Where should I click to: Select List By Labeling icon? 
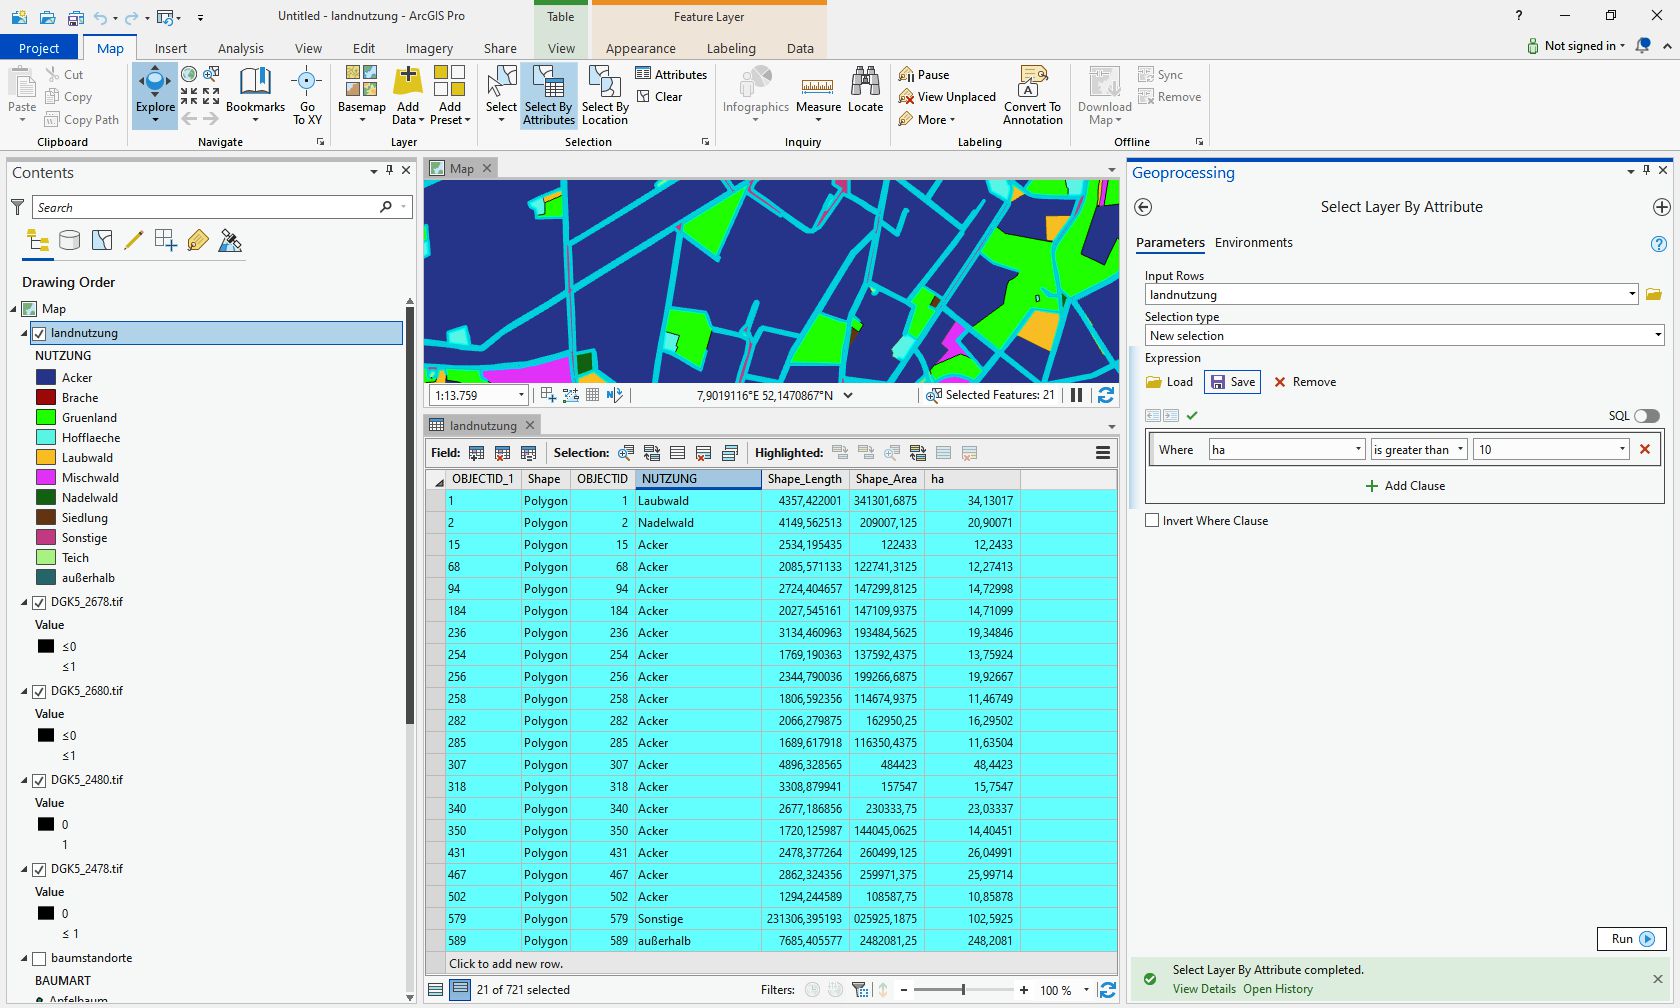[x=198, y=241]
